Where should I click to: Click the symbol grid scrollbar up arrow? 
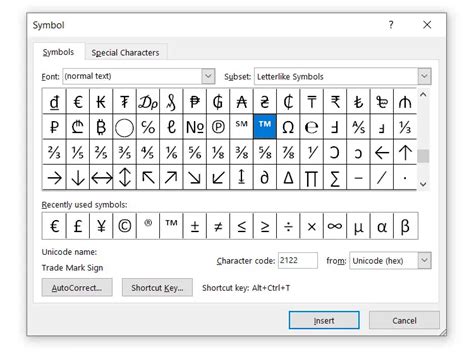point(423,95)
